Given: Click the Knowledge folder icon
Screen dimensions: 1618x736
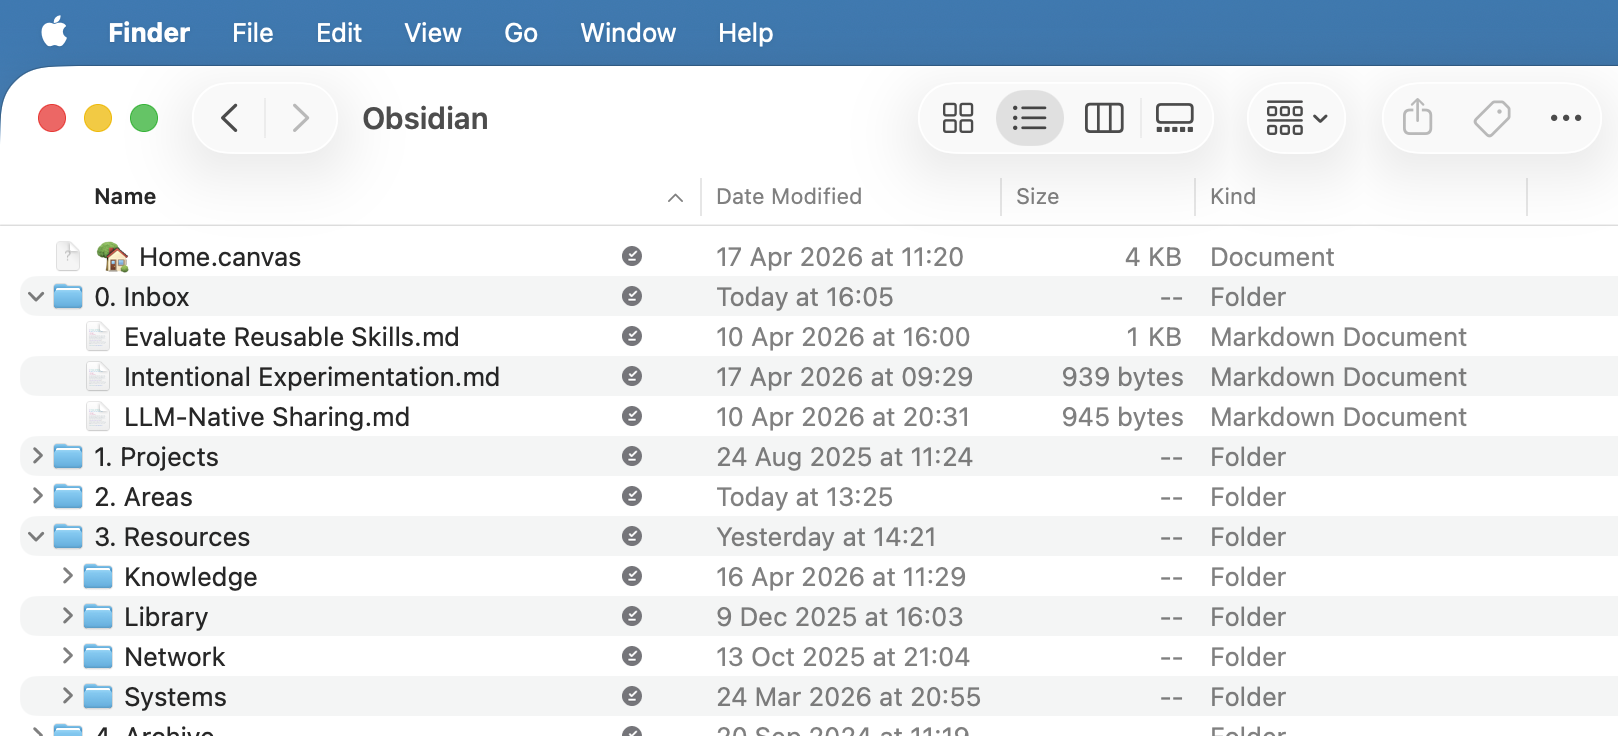Looking at the screenshot, I should point(98,576).
